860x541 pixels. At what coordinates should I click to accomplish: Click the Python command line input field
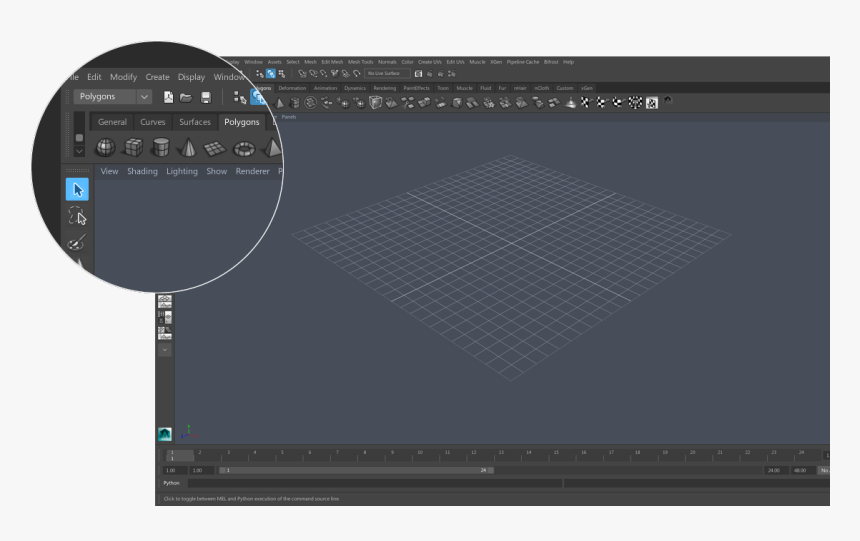tap(375, 483)
